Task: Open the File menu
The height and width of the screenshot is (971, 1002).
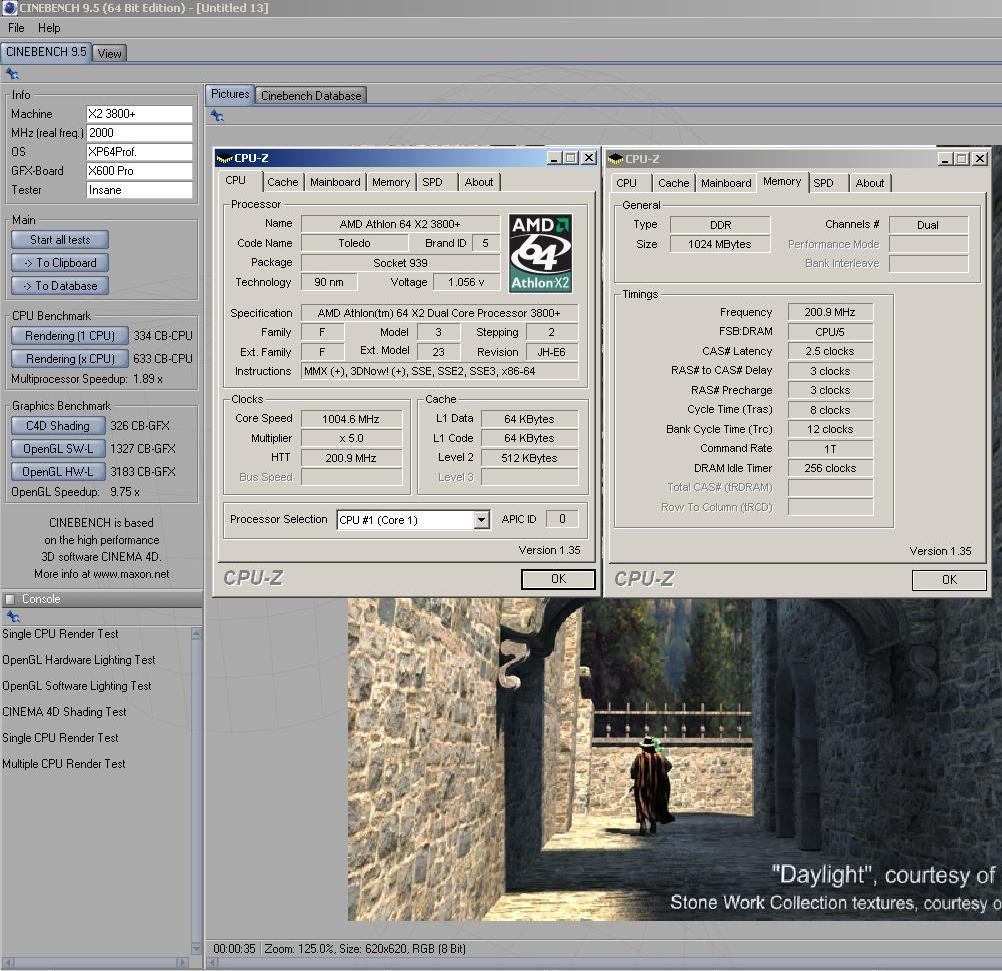Action: pyautogui.click(x=16, y=28)
